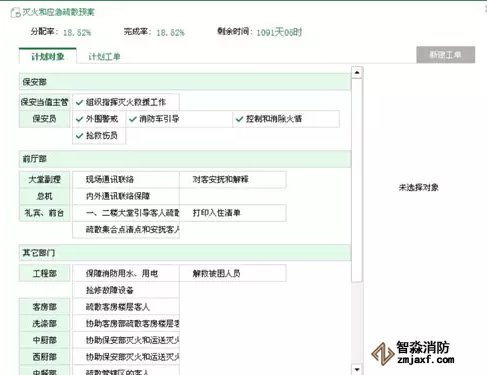Collapse the 其它部门 section header
This screenshot has height=375, width=487.
pyautogui.click(x=185, y=253)
